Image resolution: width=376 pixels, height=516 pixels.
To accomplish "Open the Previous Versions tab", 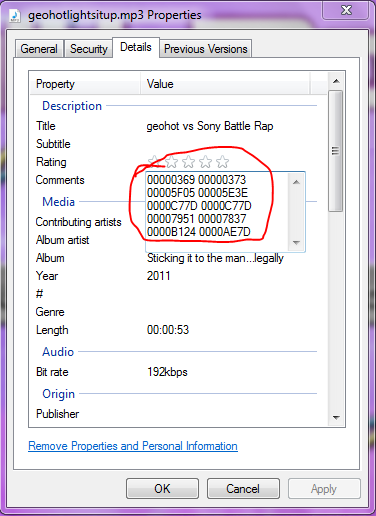I will click(x=206, y=49).
